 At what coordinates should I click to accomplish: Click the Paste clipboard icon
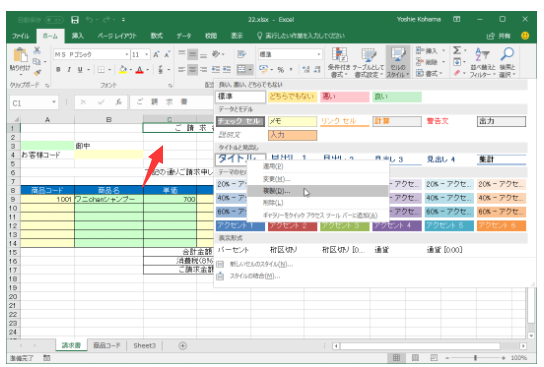pos(20,56)
